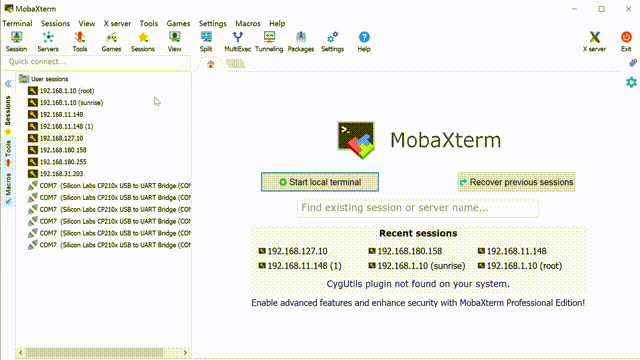Select 192.168.1.10 (root) in the session tree
The width and height of the screenshot is (640, 360).
coord(61,91)
